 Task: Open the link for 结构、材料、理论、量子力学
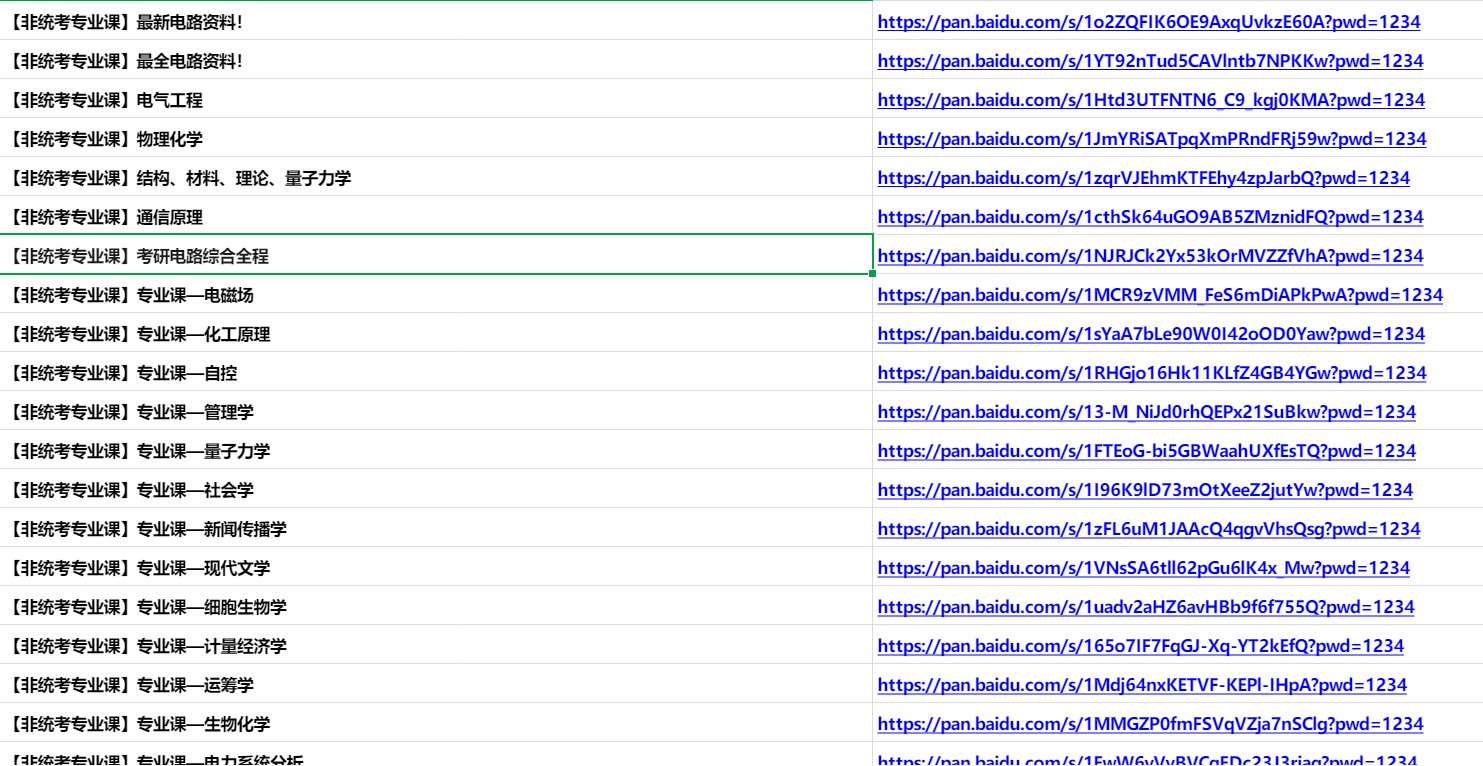click(x=1144, y=178)
